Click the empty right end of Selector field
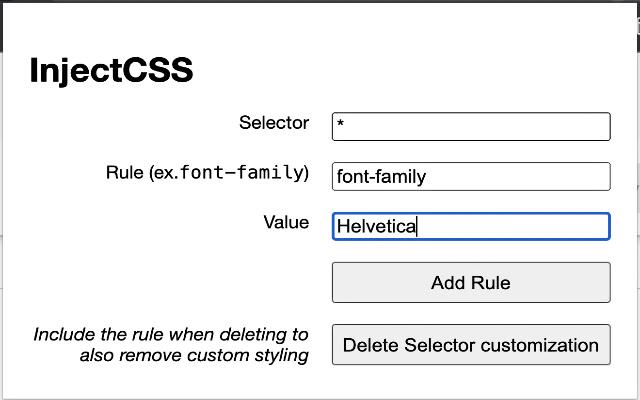The image size is (640, 400). click(580, 127)
